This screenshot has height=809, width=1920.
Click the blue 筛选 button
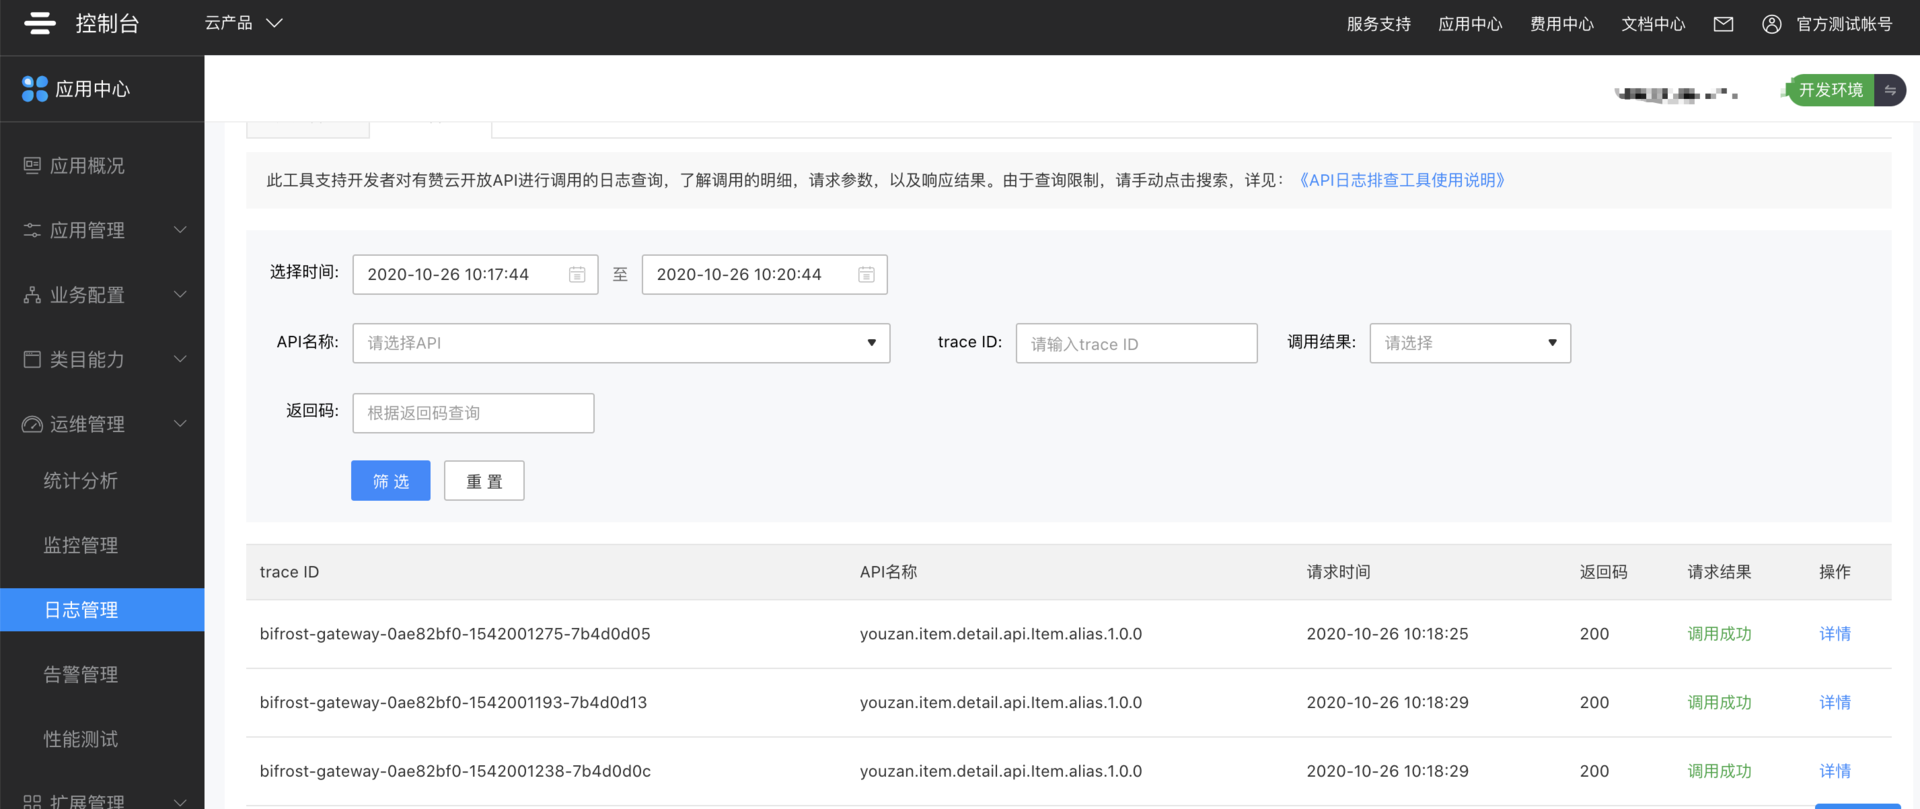(x=391, y=481)
